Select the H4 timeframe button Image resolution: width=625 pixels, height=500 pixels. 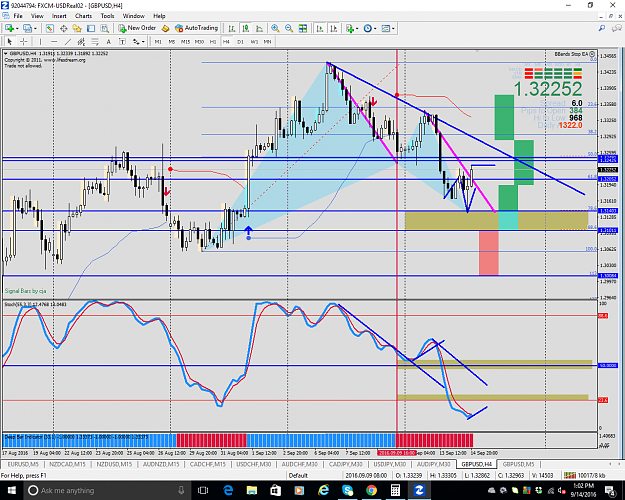[x=226, y=41]
